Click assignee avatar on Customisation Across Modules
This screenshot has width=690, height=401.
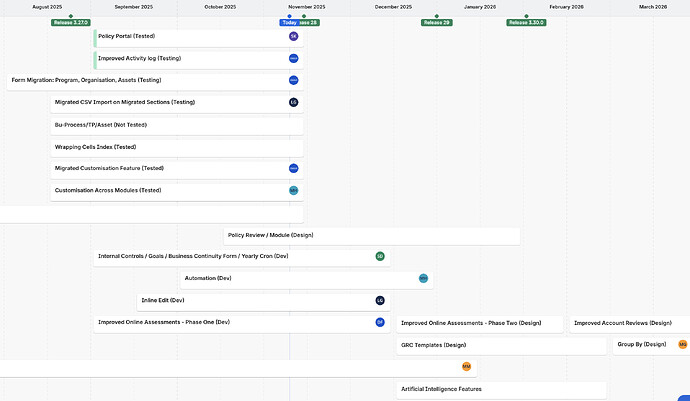click(294, 190)
